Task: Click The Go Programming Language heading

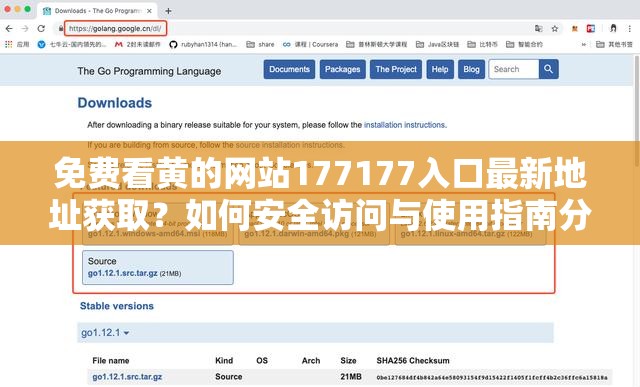Action: click(x=149, y=71)
